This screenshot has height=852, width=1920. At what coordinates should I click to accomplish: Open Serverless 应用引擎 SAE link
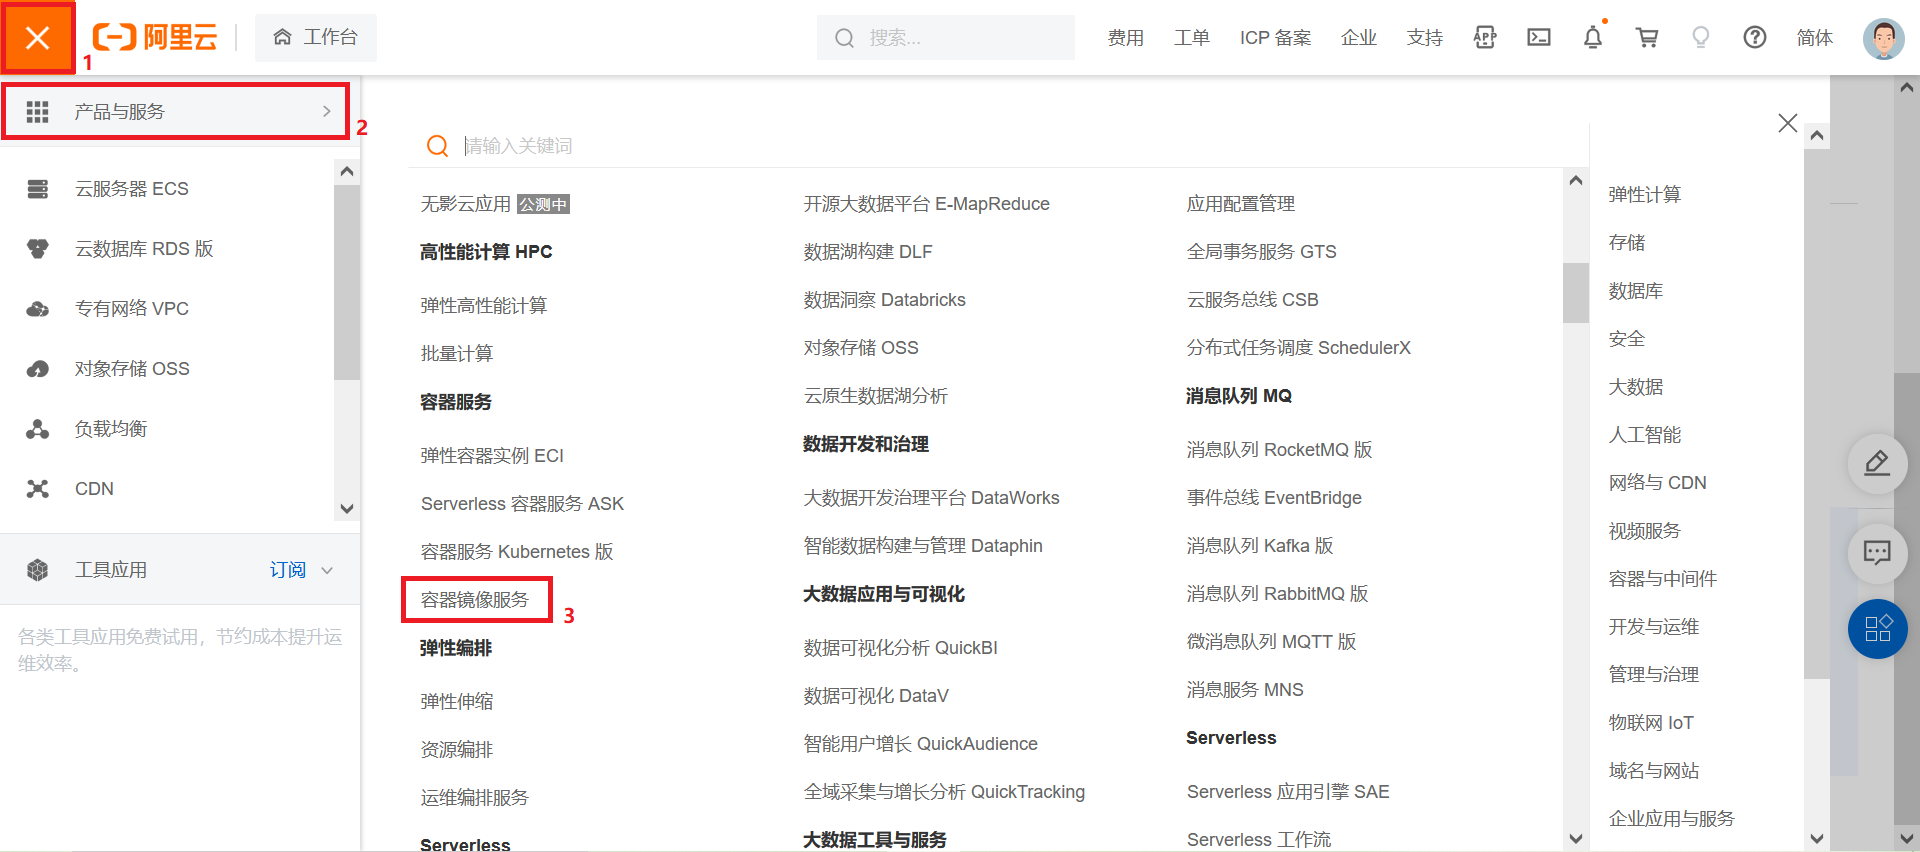(x=1288, y=792)
